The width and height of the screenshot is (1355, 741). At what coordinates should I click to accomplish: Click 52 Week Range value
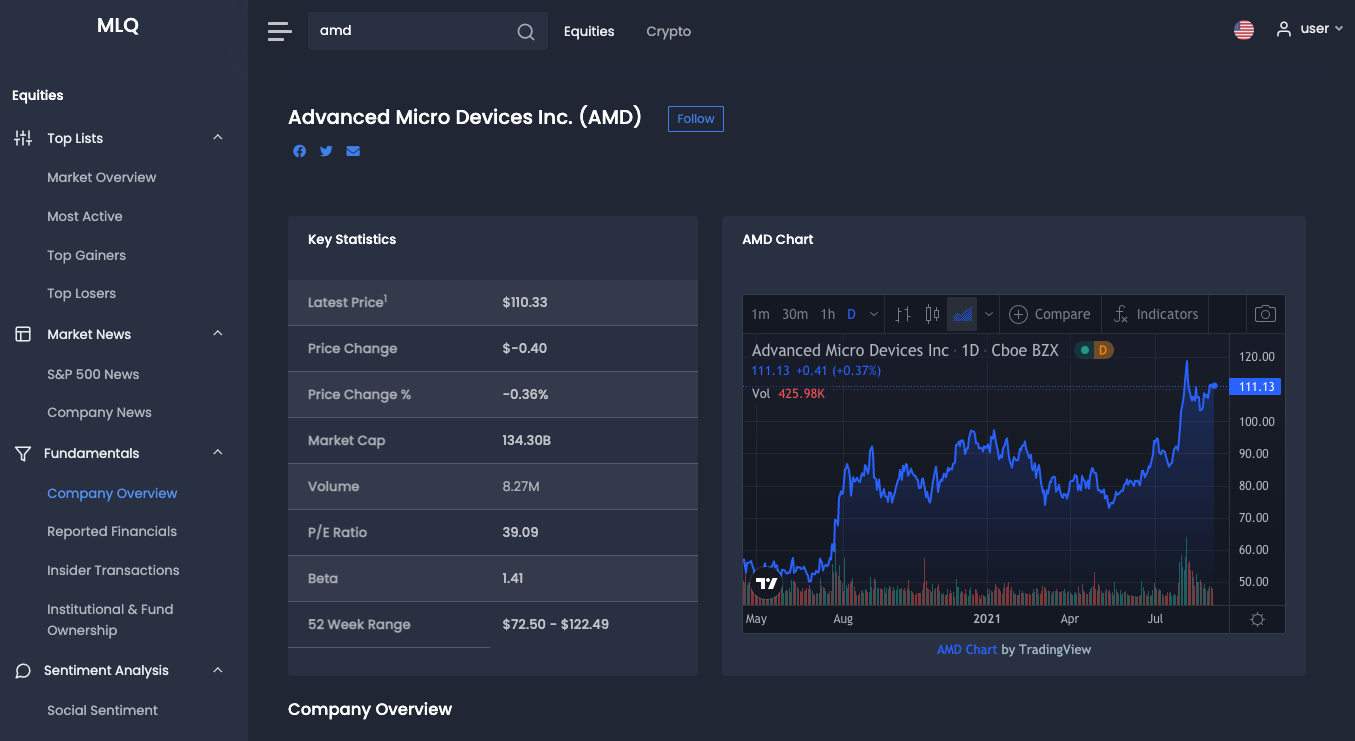[556, 624]
